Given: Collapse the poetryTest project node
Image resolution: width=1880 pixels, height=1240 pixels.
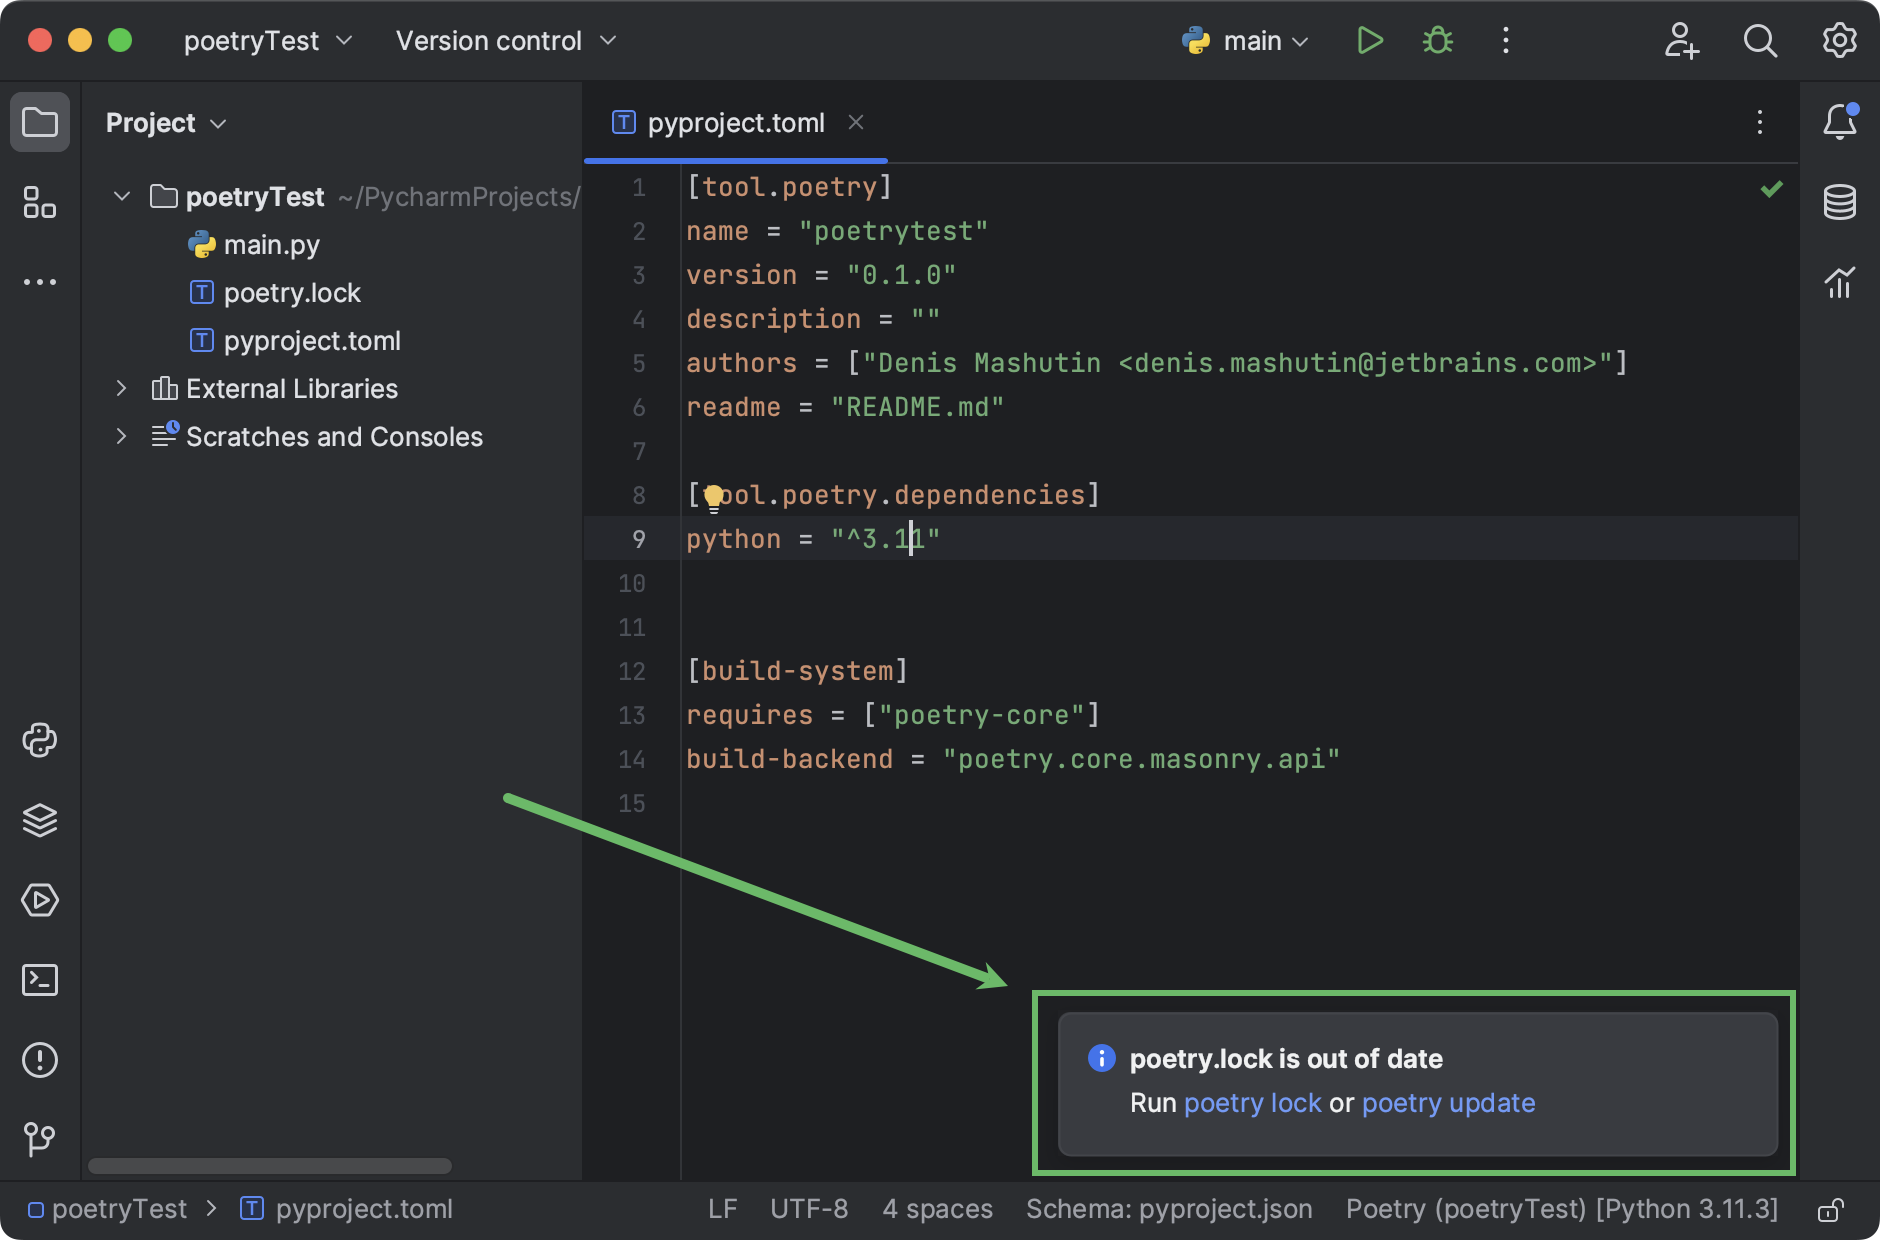Looking at the screenshot, I should (121, 196).
